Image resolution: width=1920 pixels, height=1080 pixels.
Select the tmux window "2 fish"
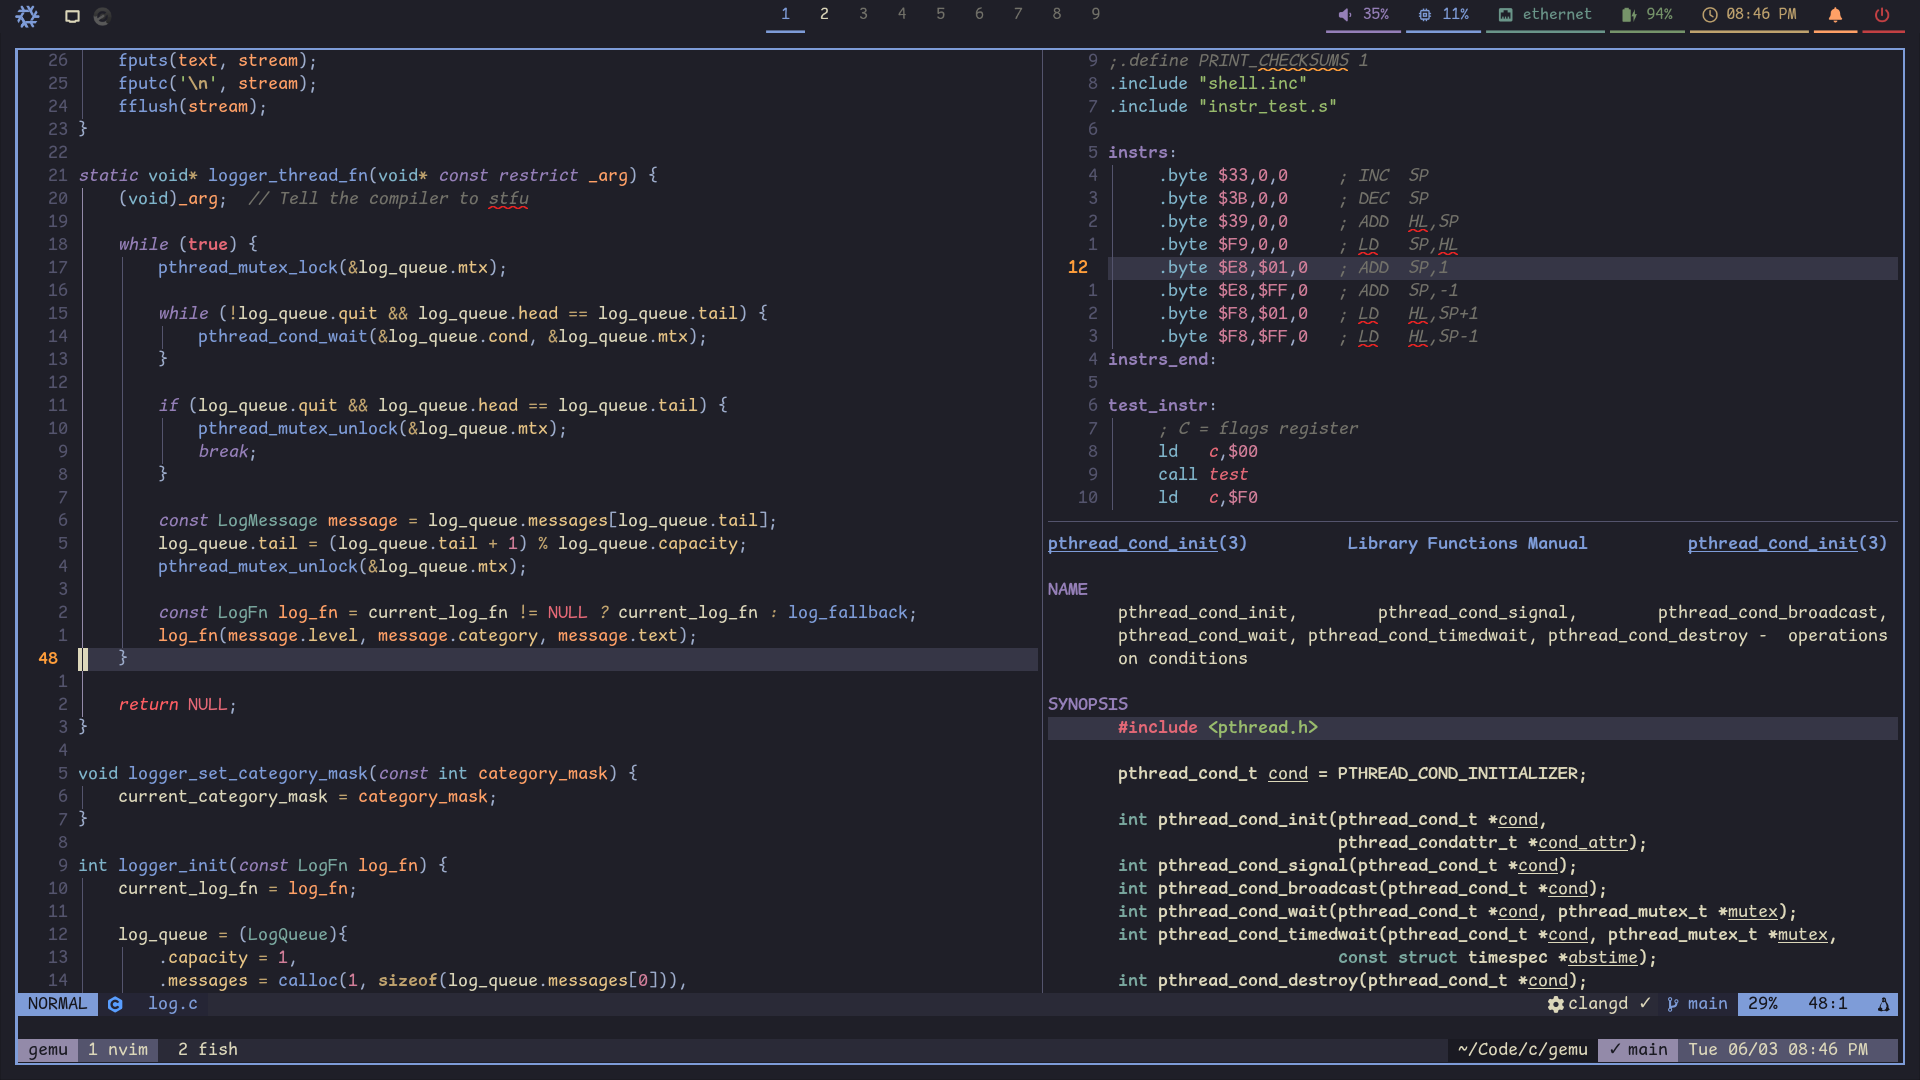click(207, 1049)
